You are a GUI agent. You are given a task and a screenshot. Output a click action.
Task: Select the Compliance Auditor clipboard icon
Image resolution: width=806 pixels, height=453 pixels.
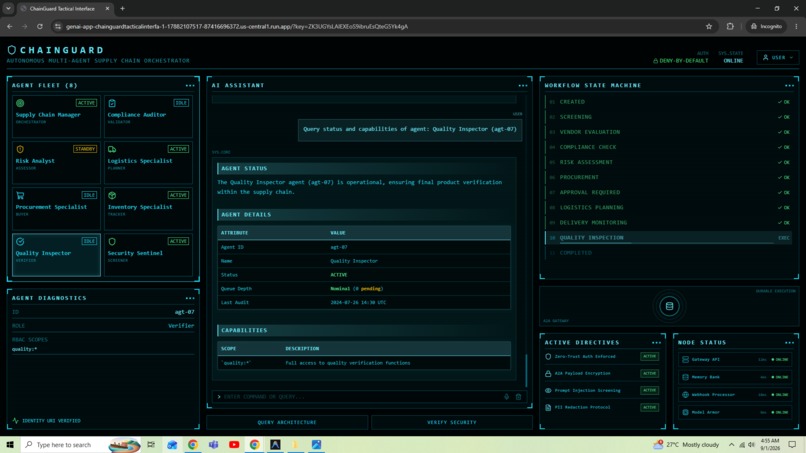coord(112,103)
